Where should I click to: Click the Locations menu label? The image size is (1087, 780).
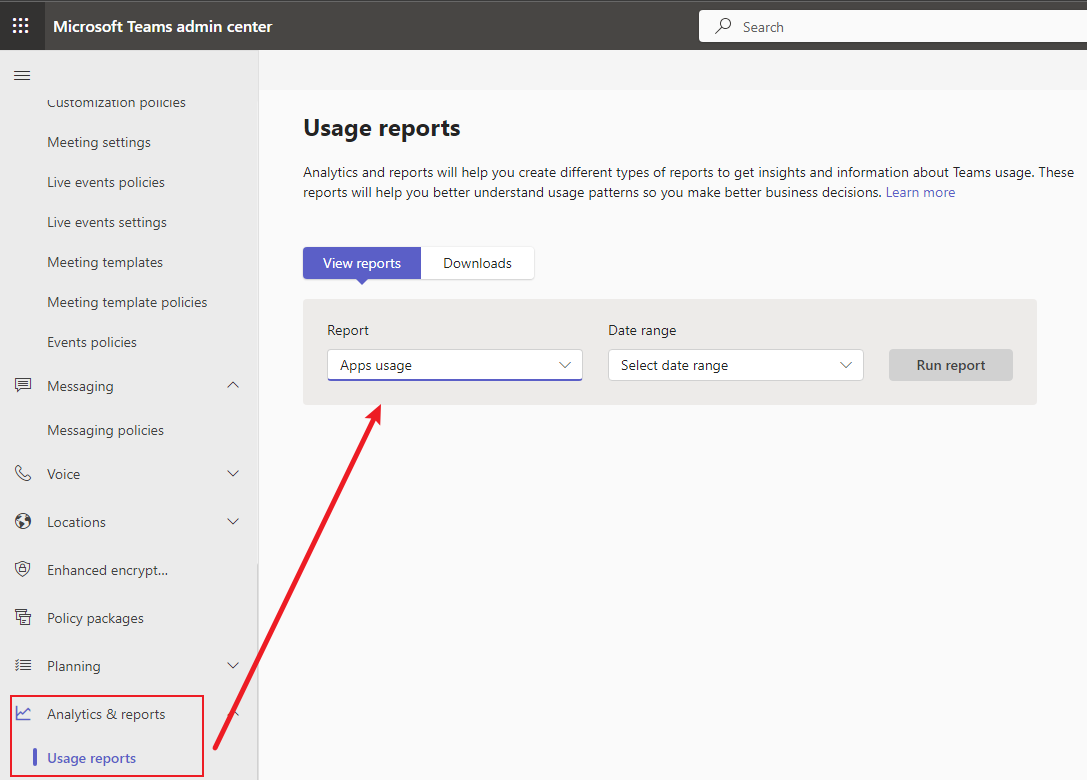[x=76, y=522]
